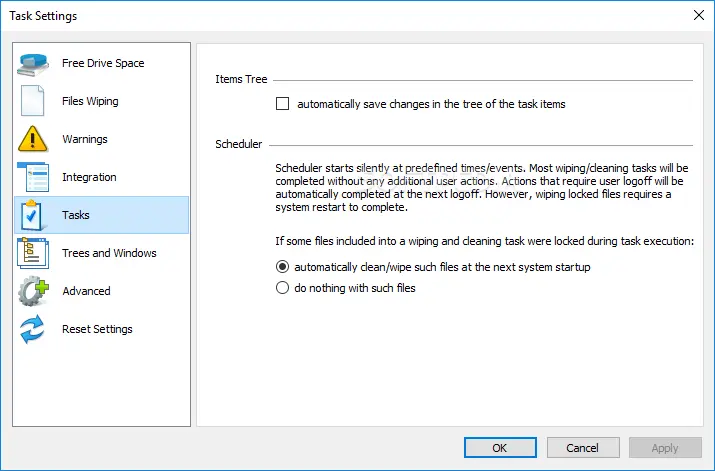The height and width of the screenshot is (471, 715).
Task: Click the 'Scheduler starts silently' description paragraph
Action: pos(482,187)
